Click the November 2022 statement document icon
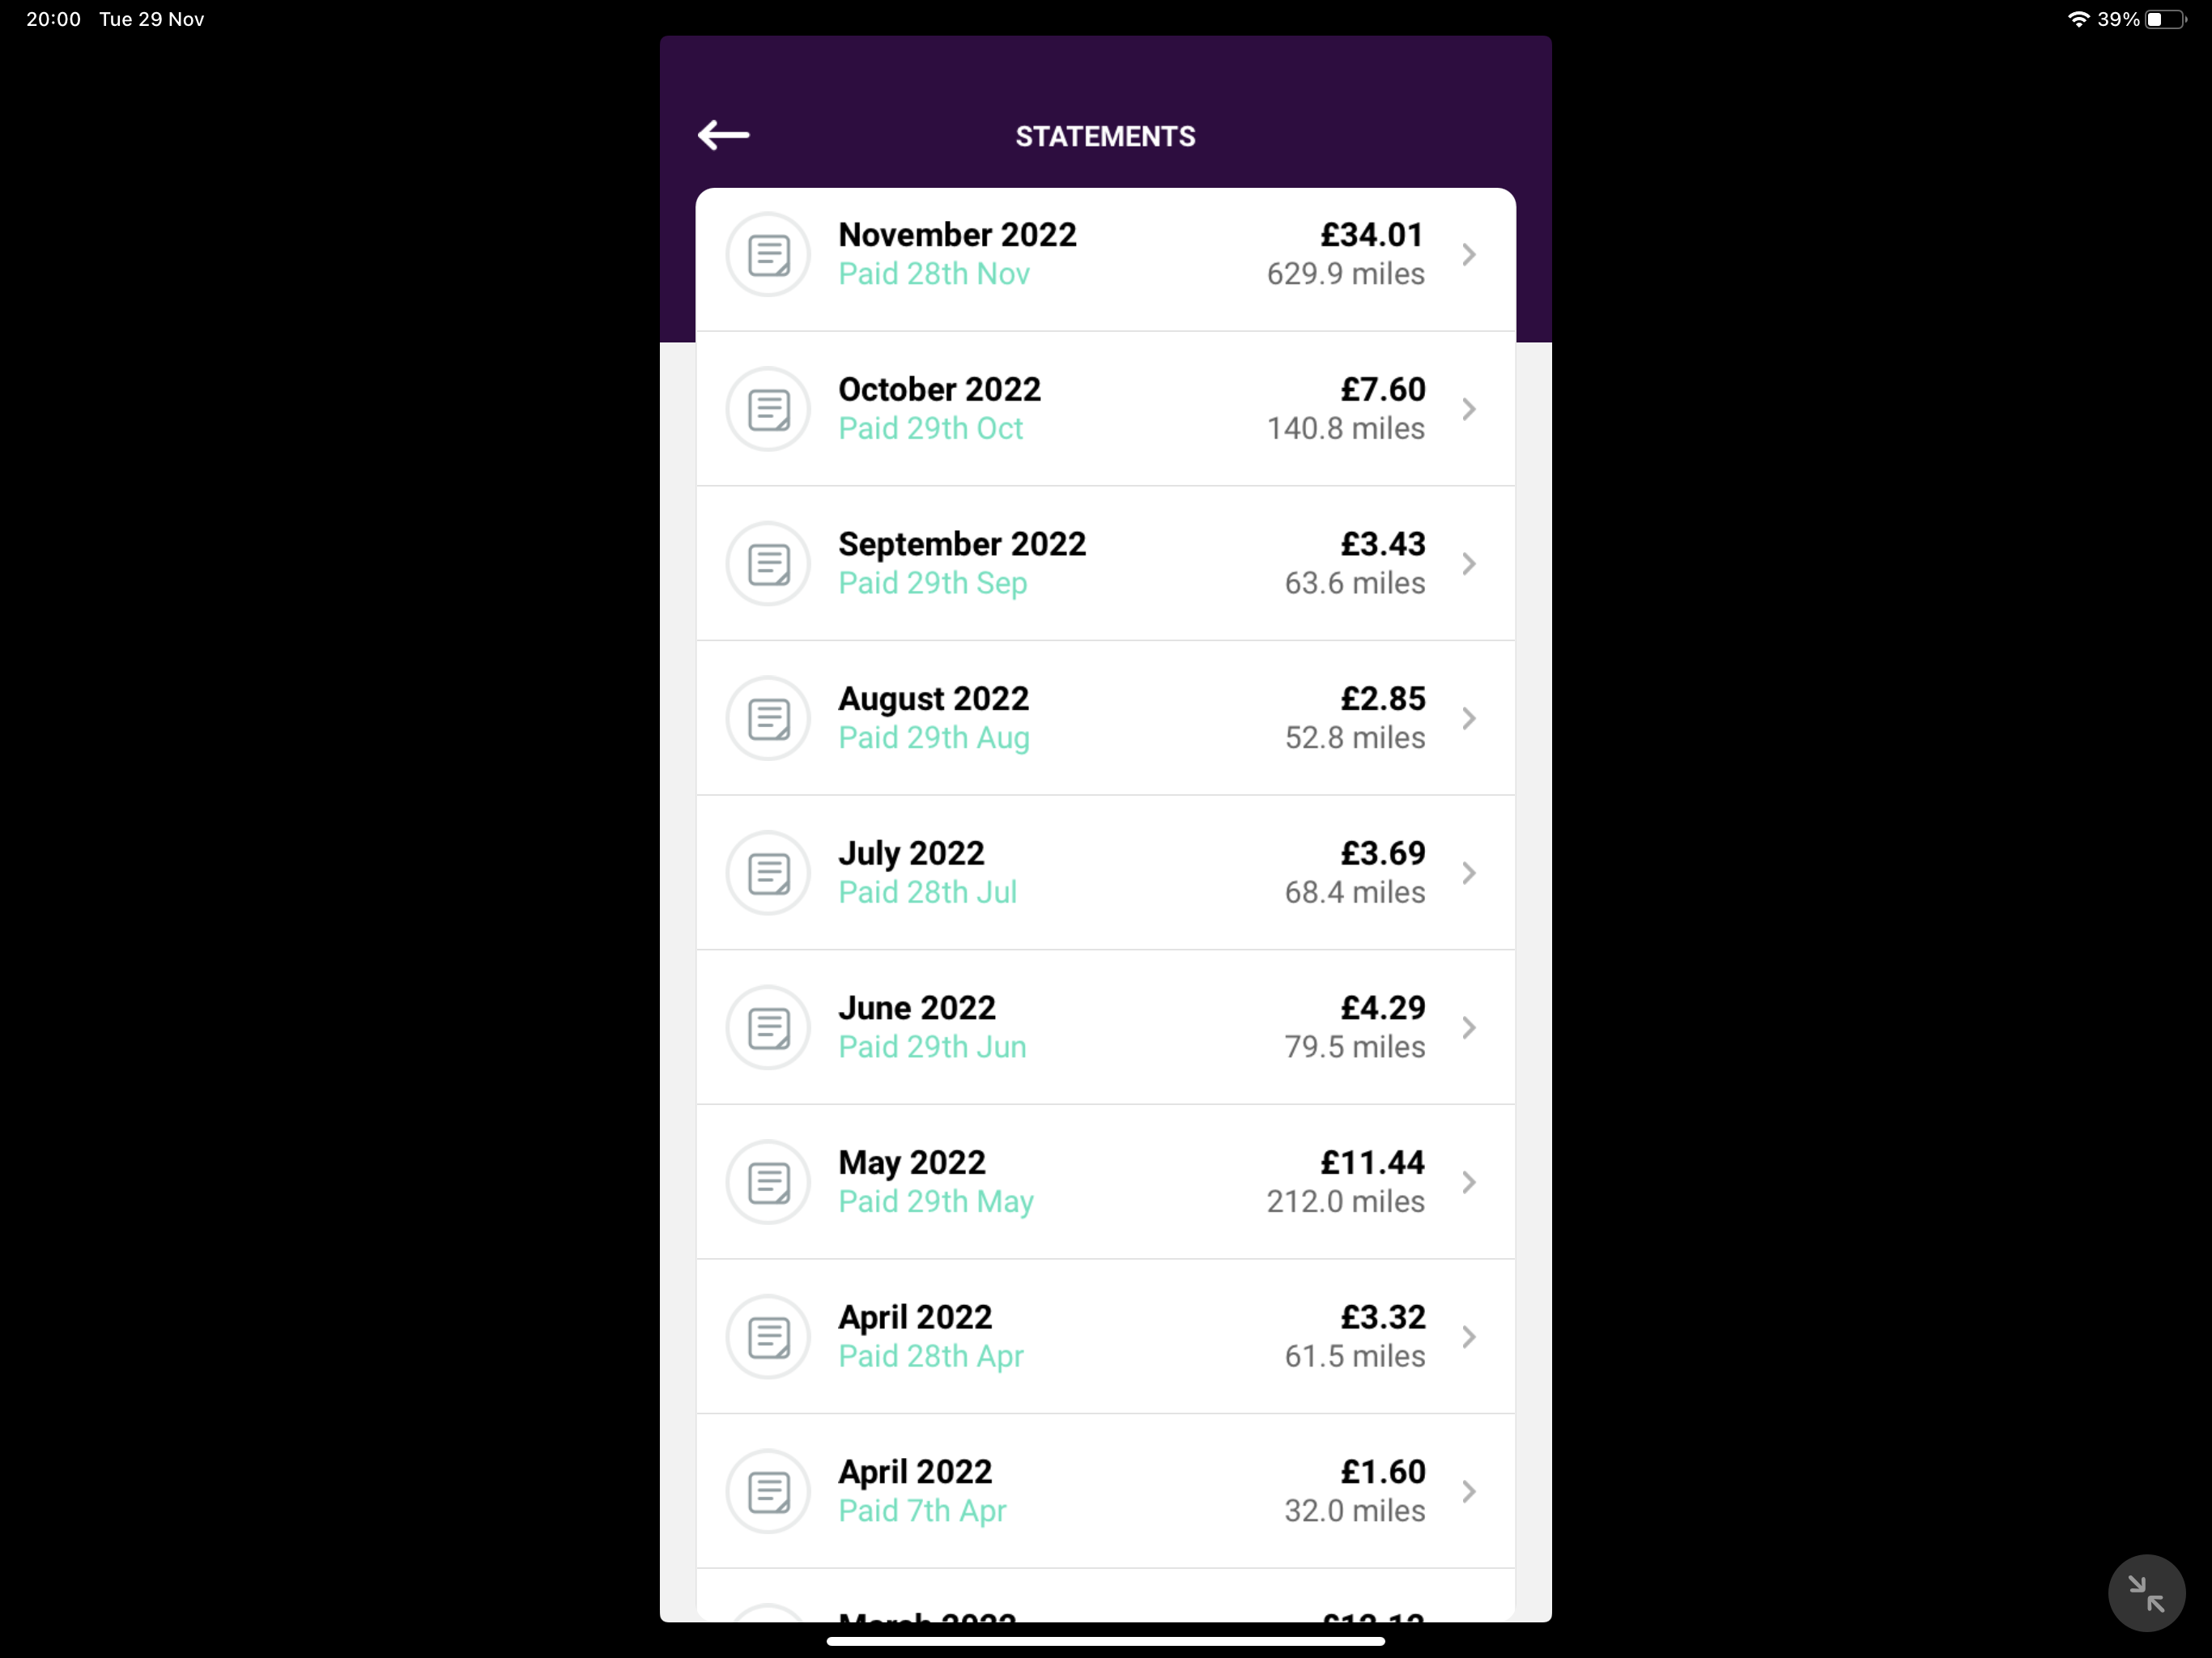The image size is (2212, 1658). (x=768, y=255)
